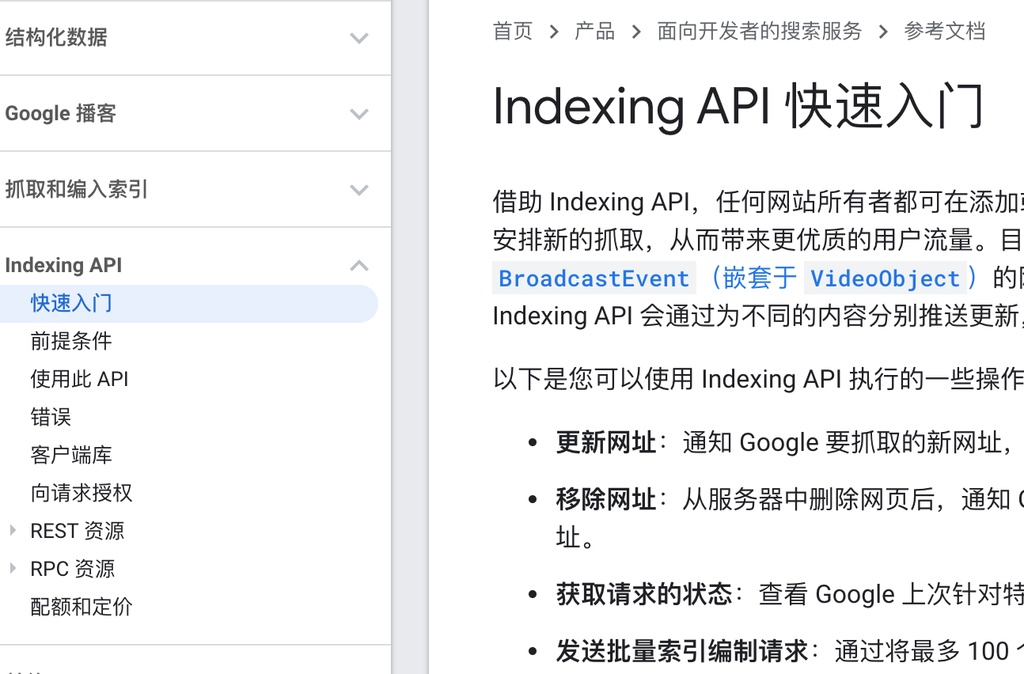Open the BroadcastEvent code link
This screenshot has height=674, width=1024.
(592, 277)
